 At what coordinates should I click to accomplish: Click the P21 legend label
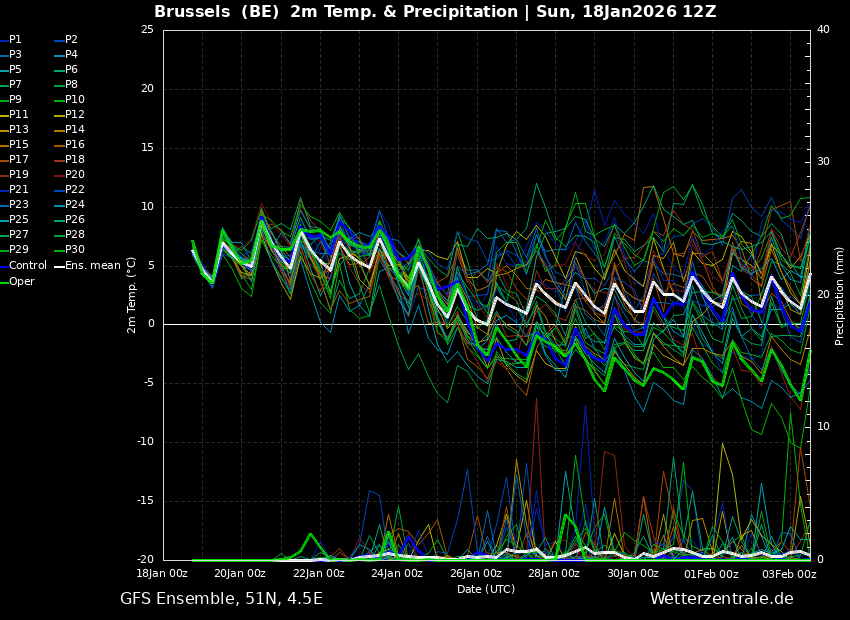[19, 190]
